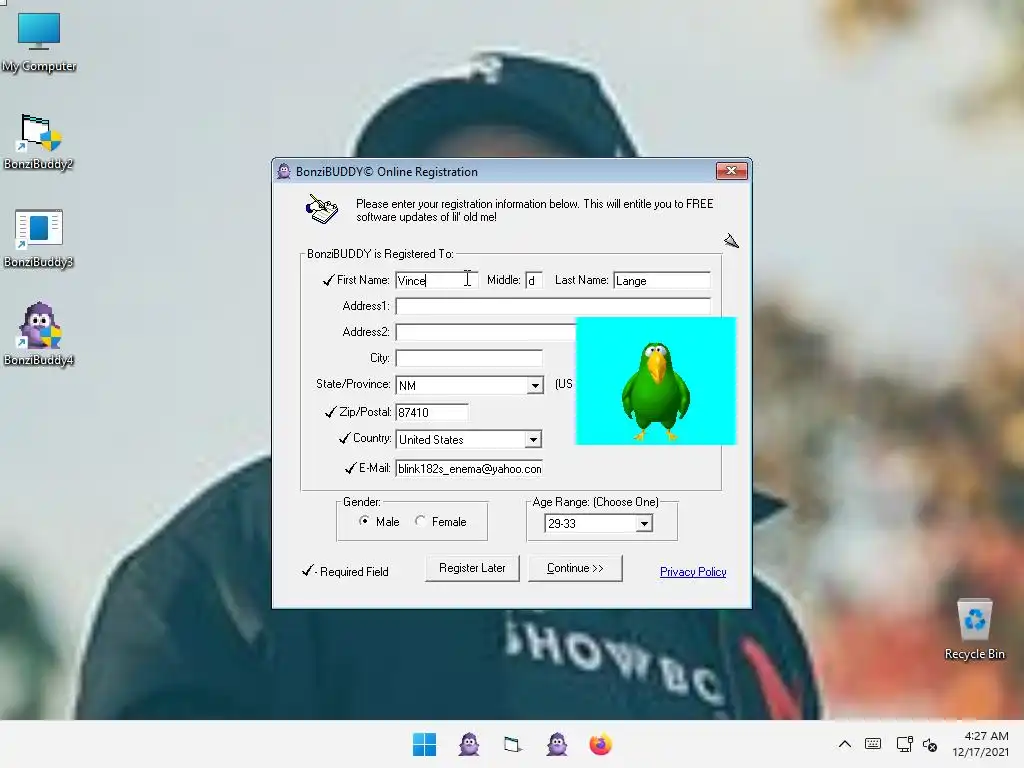This screenshot has width=1024, height=768.
Task: Click the Continue >> button
Action: coord(575,568)
